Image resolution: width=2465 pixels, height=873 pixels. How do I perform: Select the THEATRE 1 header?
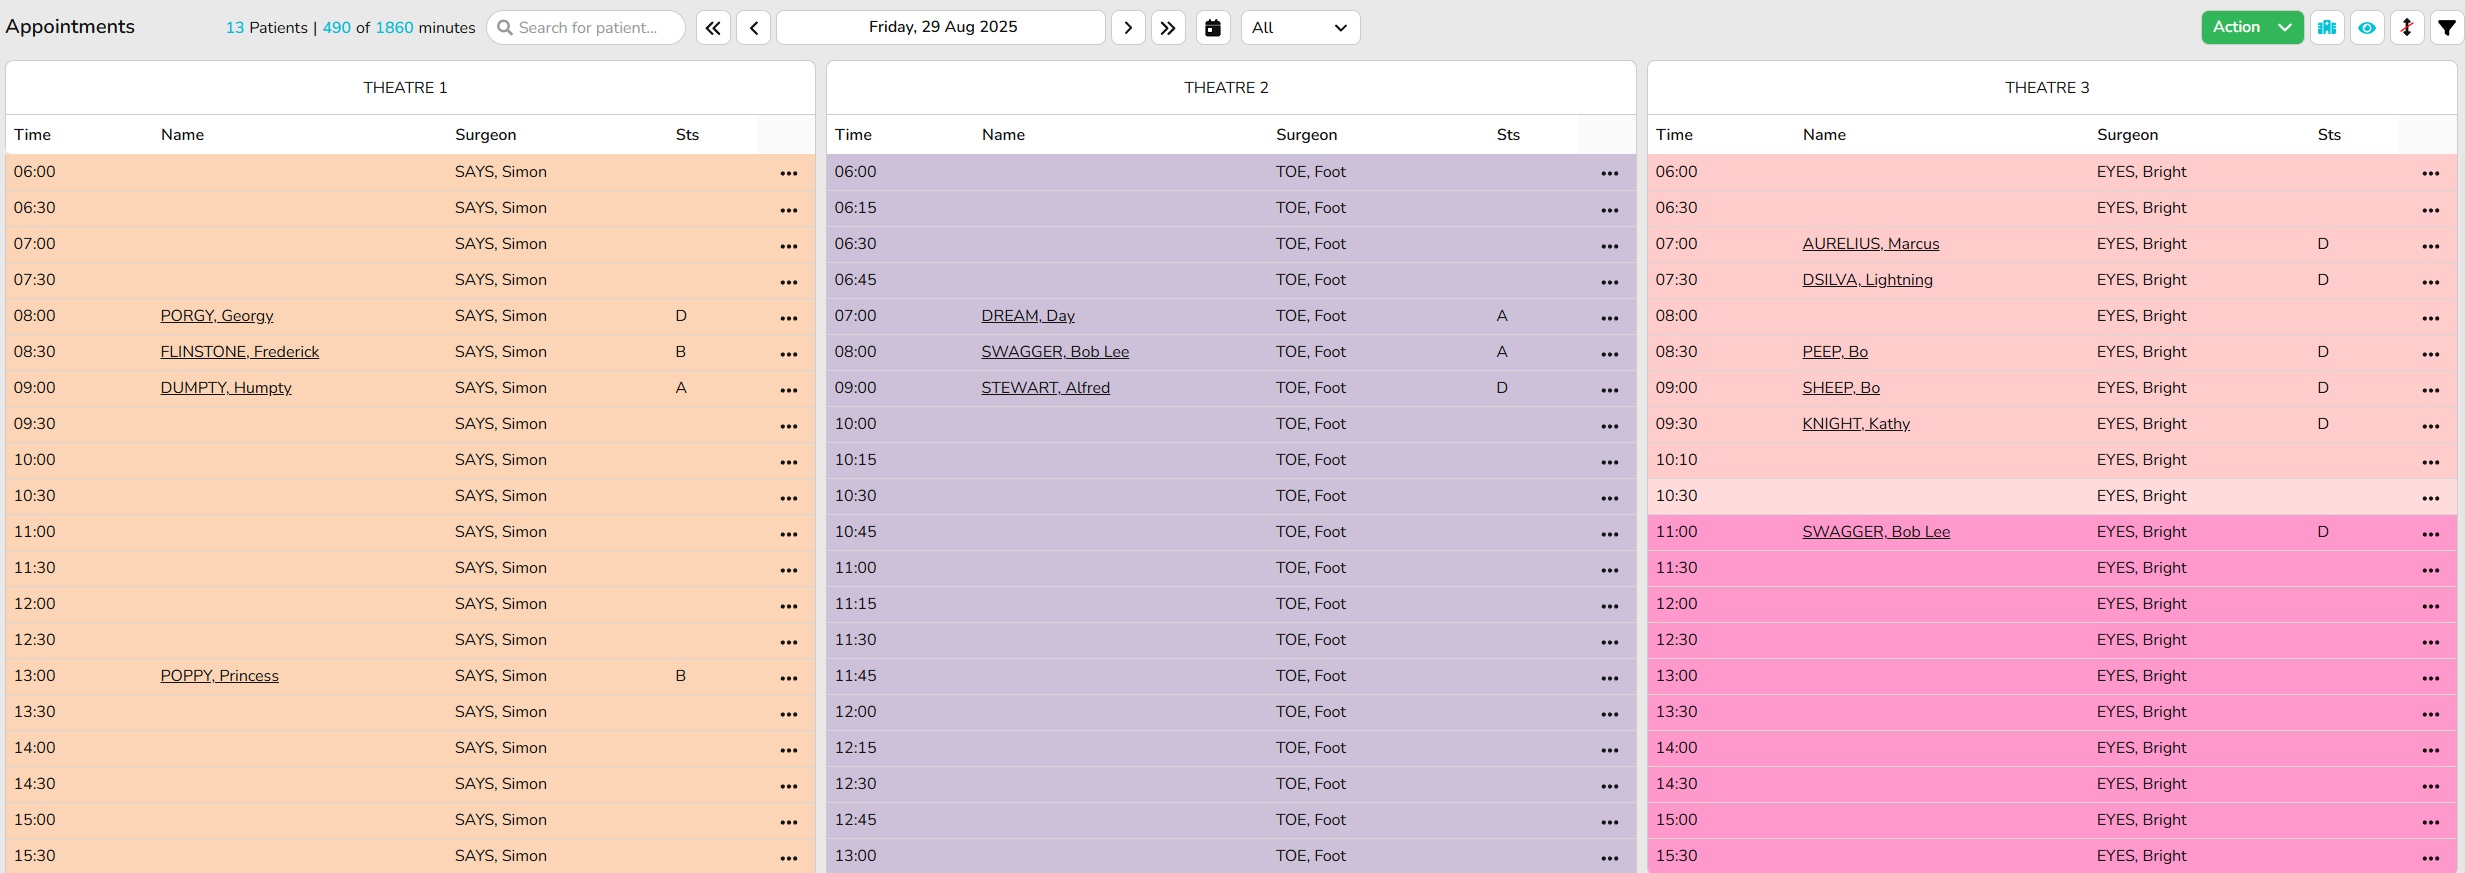(x=405, y=88)
